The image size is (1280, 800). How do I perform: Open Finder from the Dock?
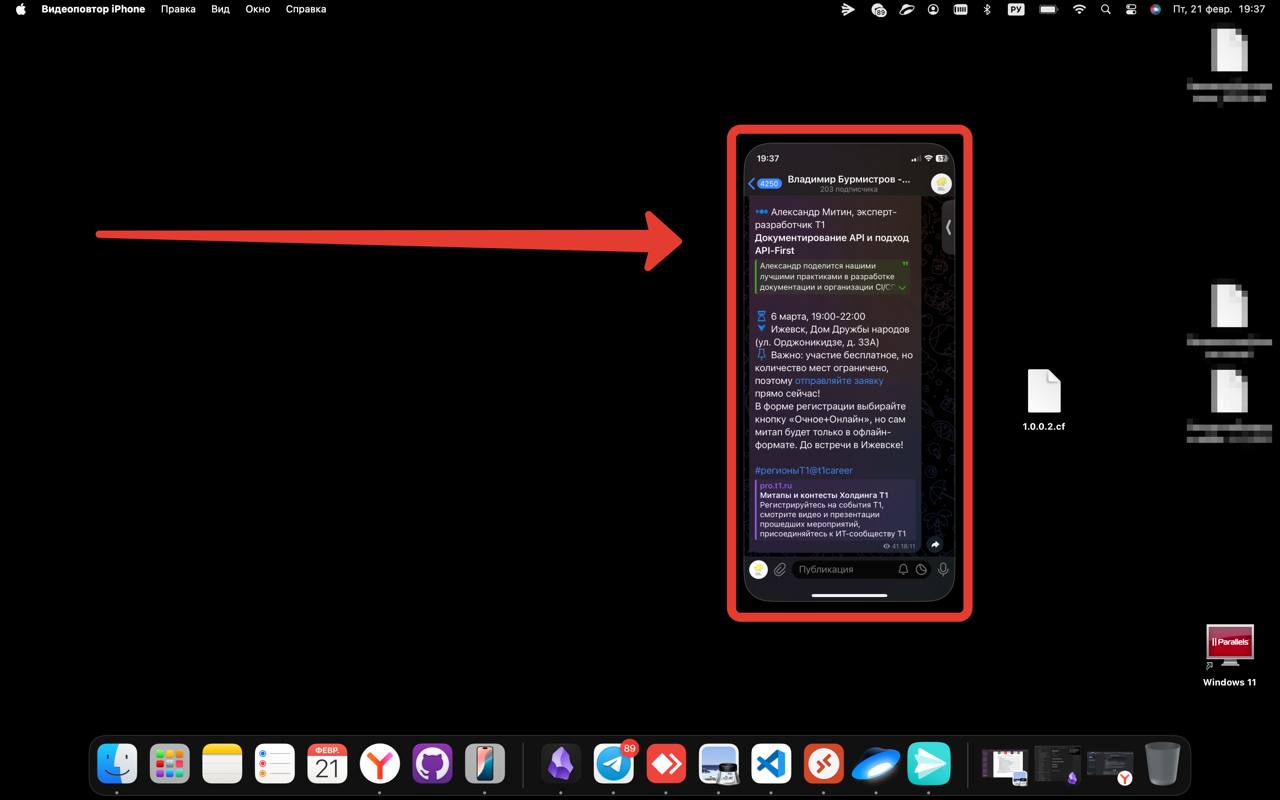coord(117,765)
